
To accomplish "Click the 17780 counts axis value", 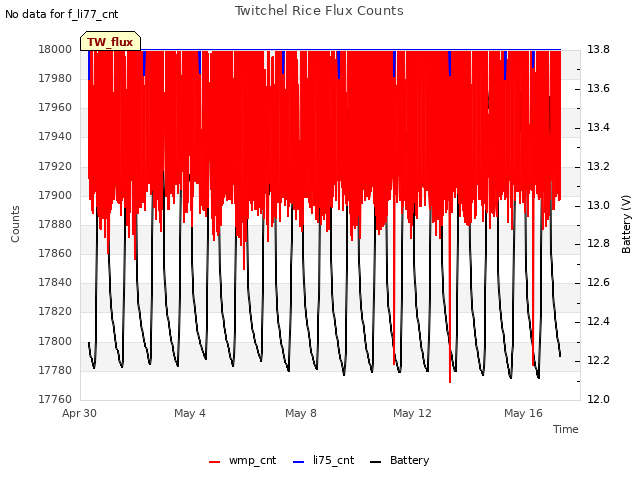I will coord(55,371).
